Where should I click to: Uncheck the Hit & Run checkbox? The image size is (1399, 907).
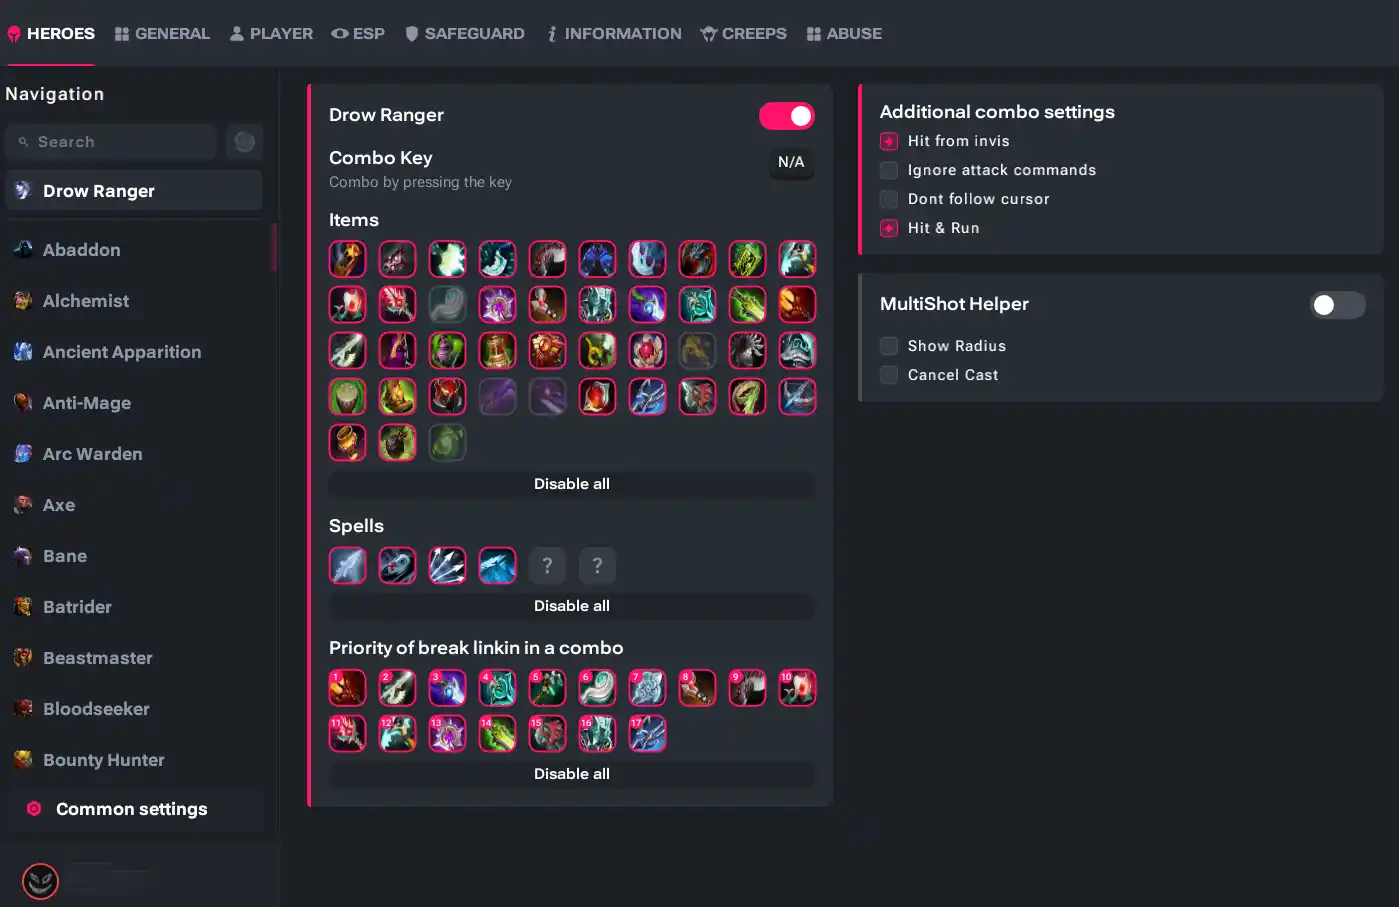click(x=889, y=228)
